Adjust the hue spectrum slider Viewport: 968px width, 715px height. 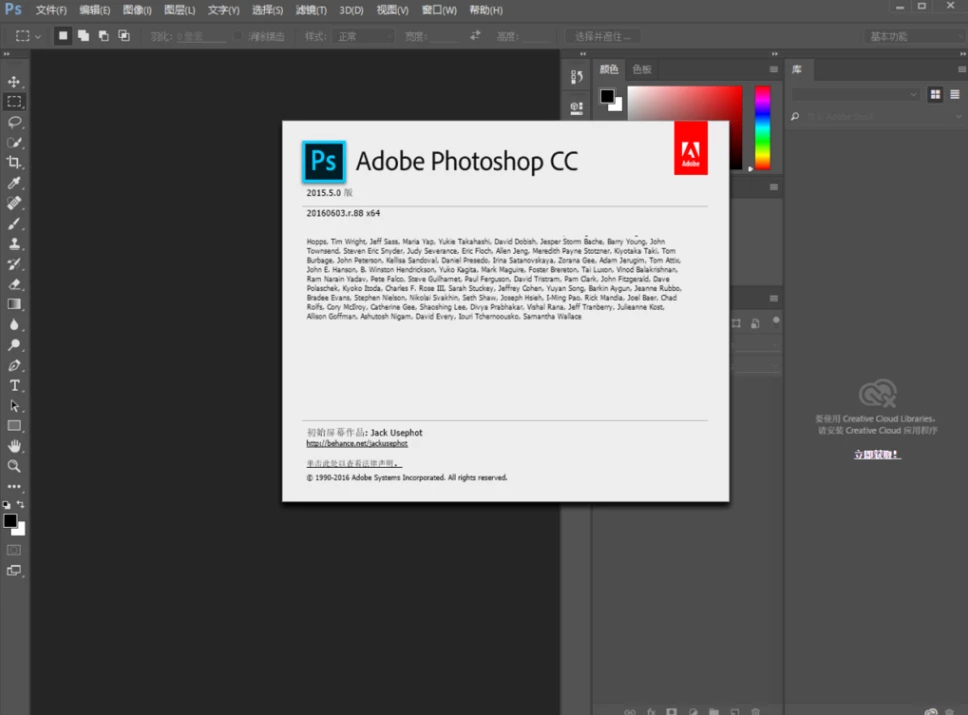762,128
